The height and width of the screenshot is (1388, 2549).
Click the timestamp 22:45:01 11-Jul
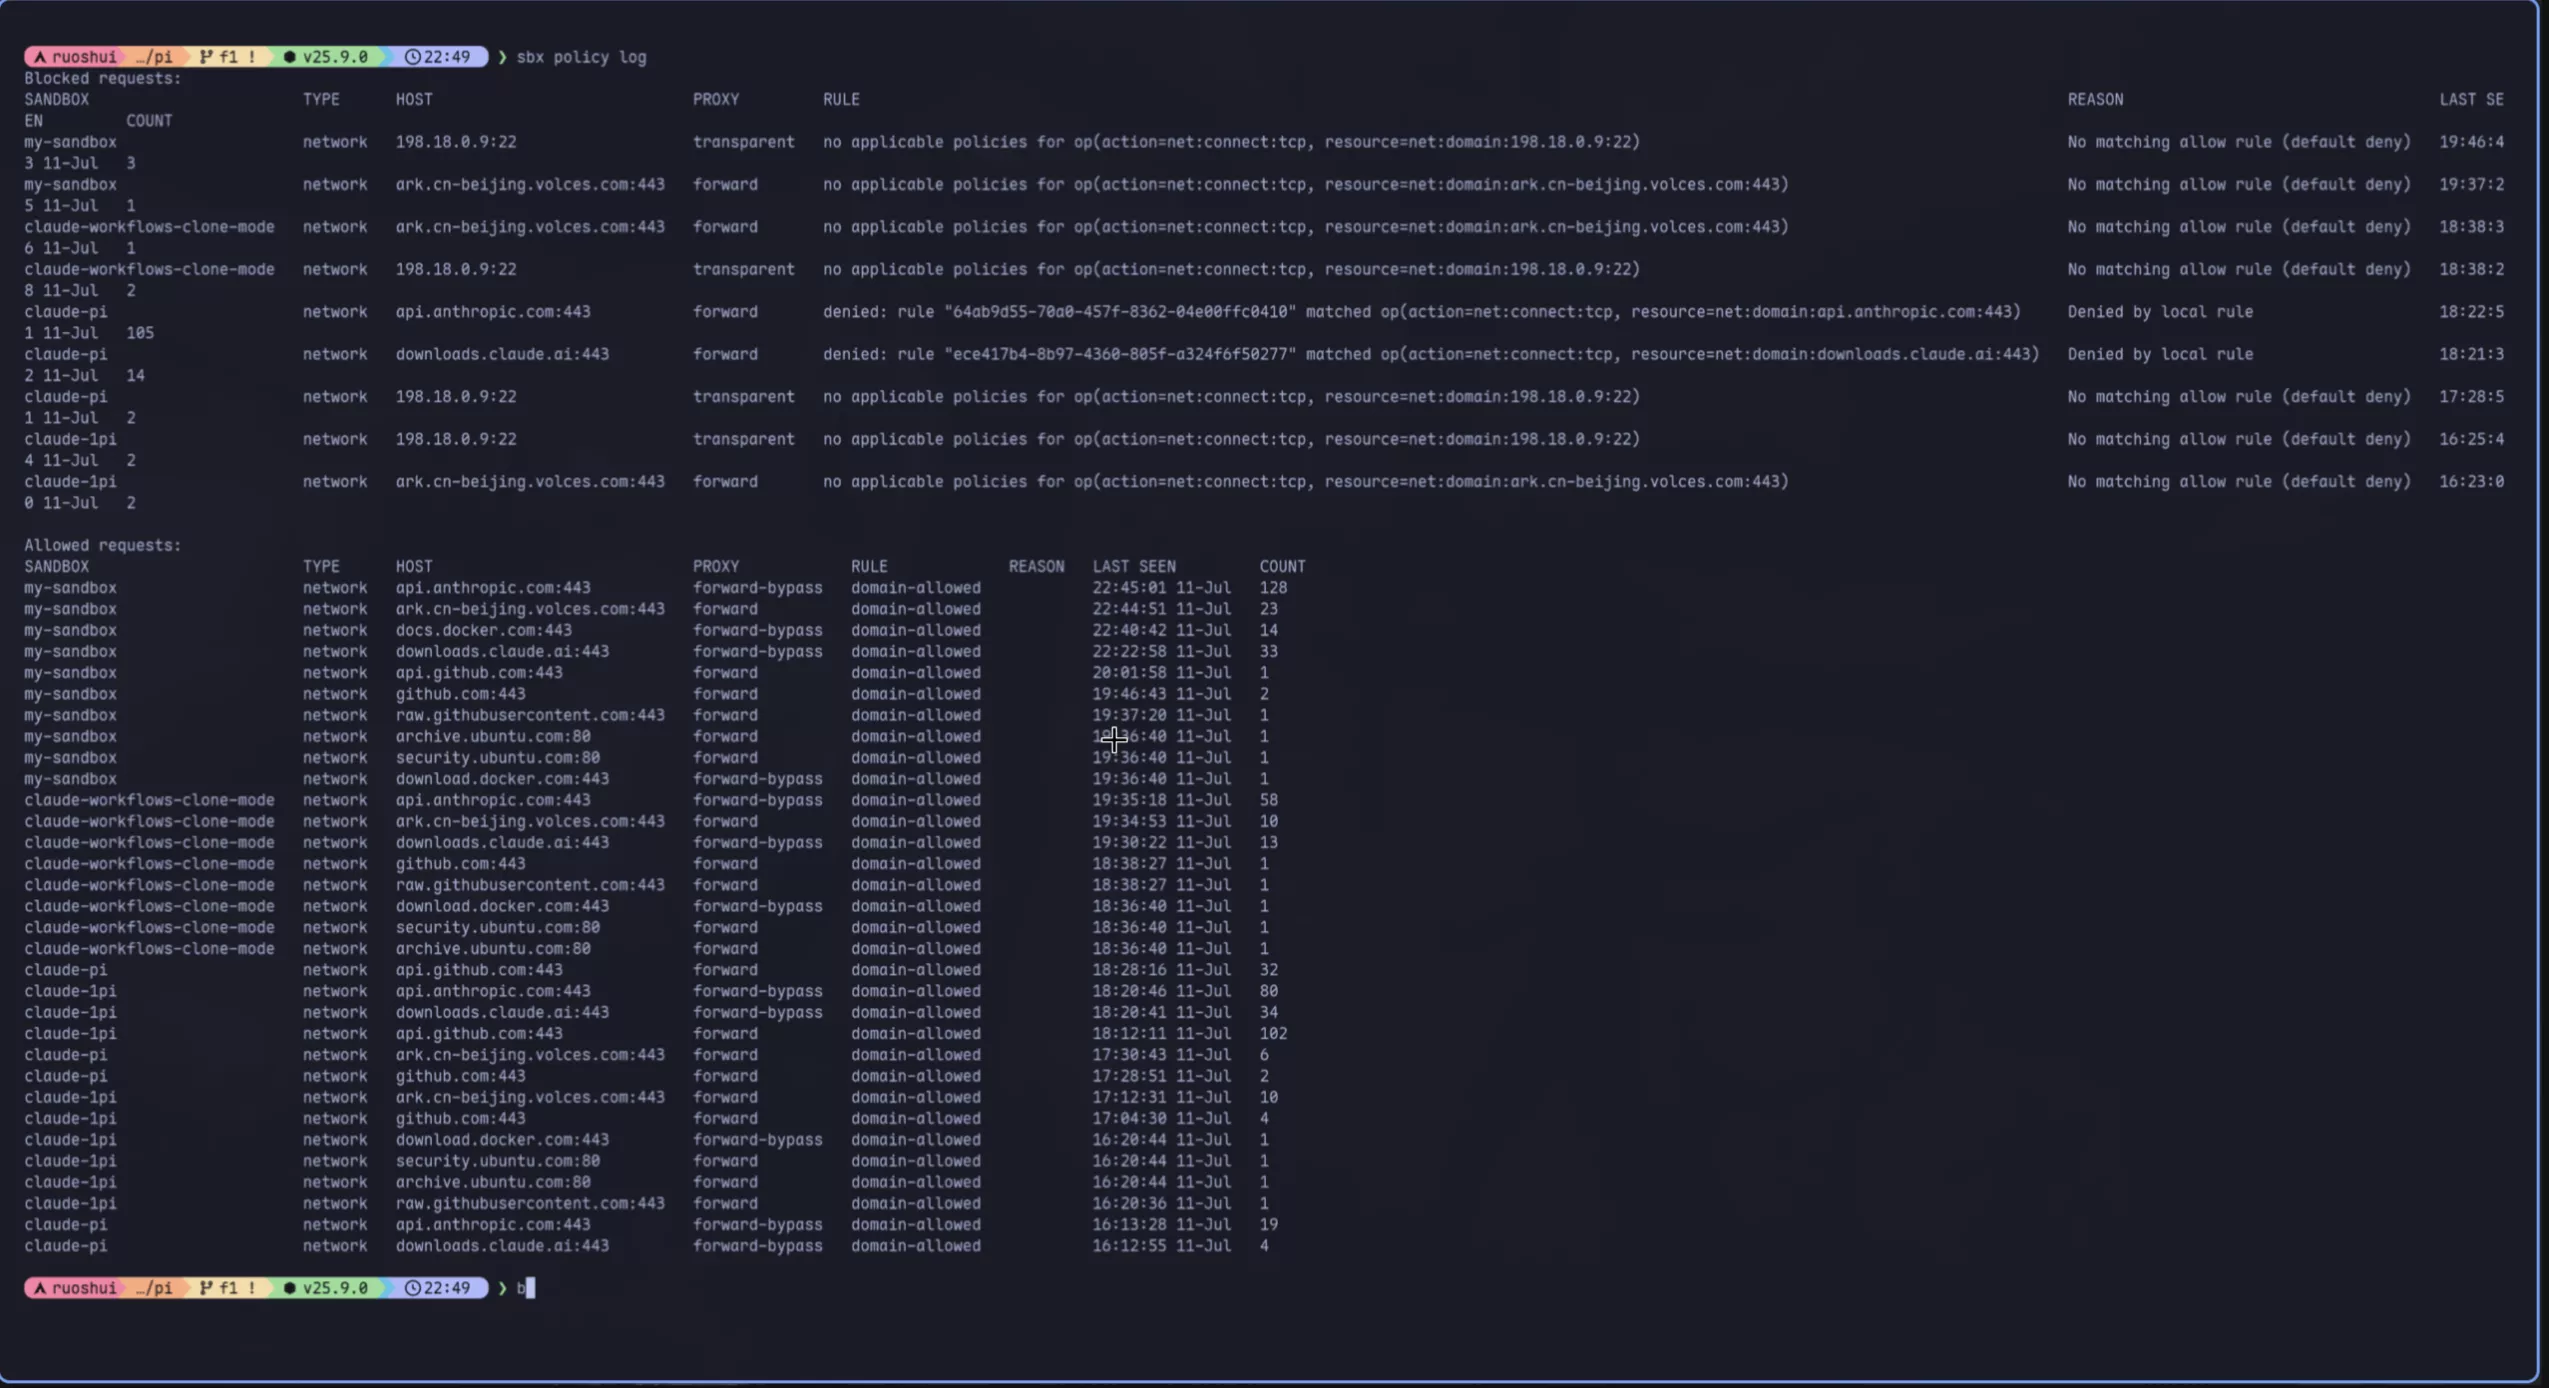tap(1161, 588)
